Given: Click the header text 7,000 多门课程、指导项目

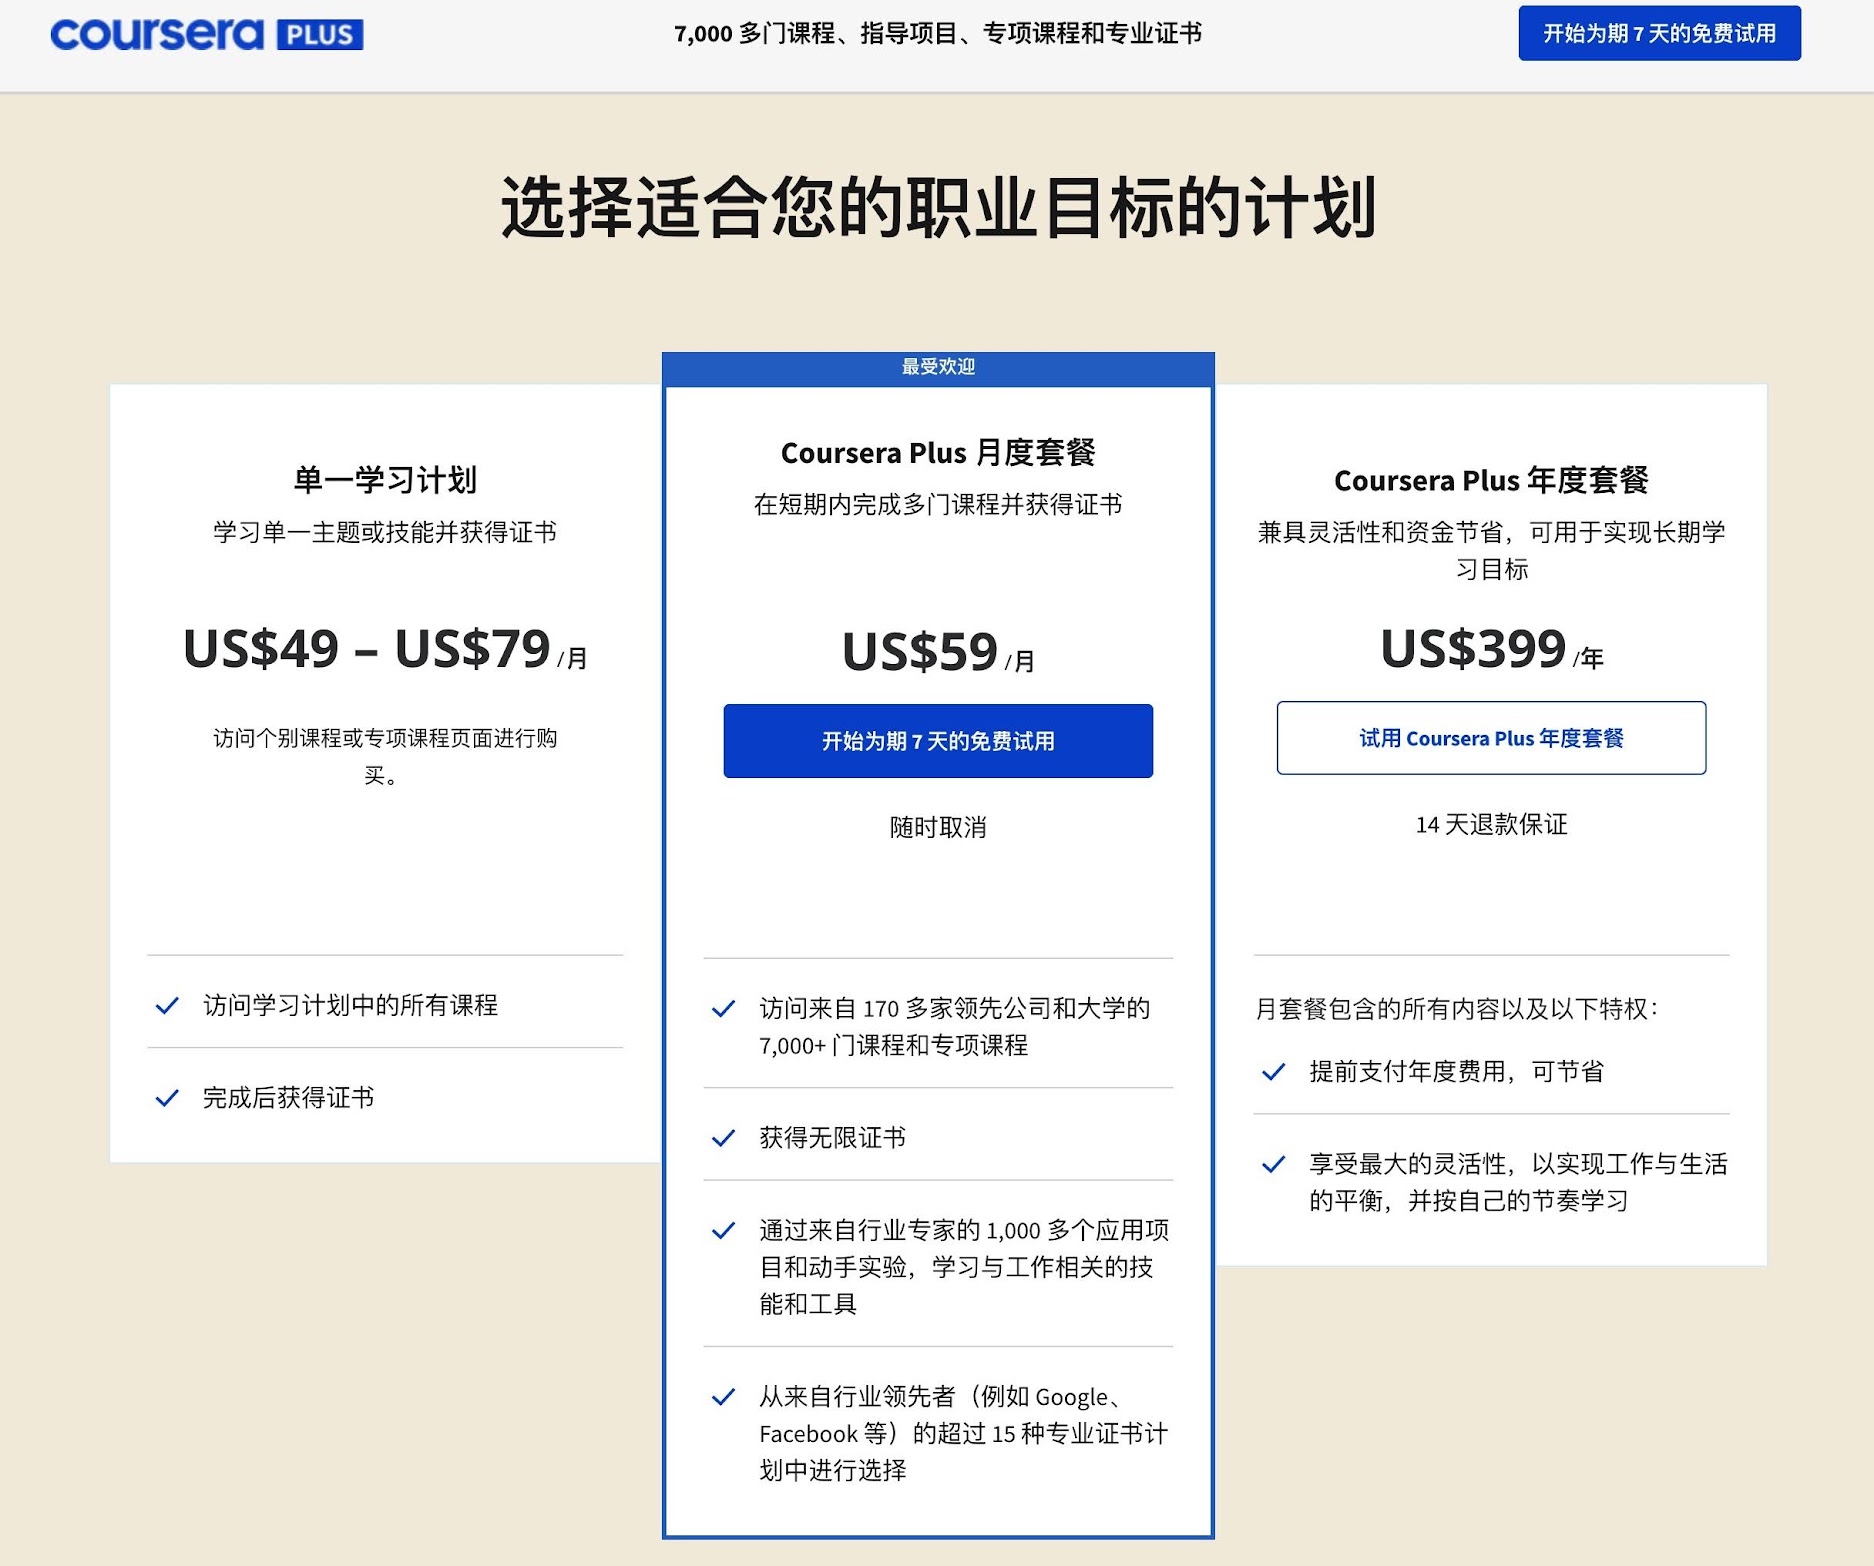Looking at the screenshot, I should (938, 33).
